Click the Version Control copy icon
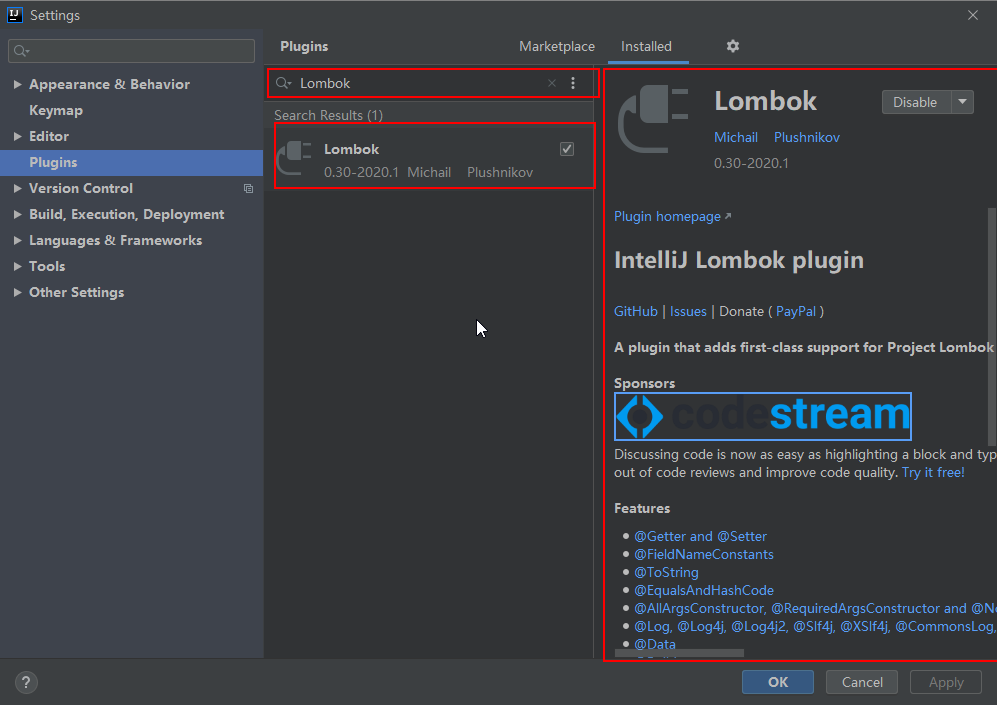This screenshot has height=705, width=997. [248, 188]
